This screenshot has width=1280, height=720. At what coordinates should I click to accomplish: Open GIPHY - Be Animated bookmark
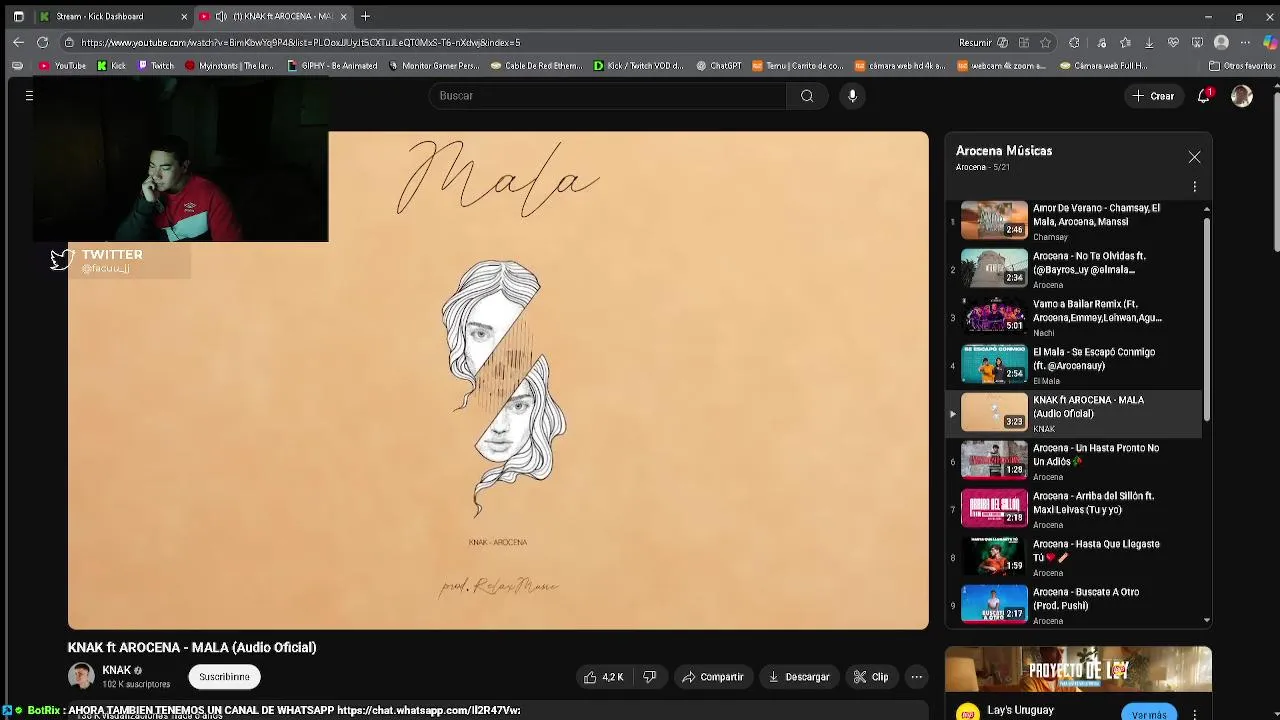pos(332,66)
